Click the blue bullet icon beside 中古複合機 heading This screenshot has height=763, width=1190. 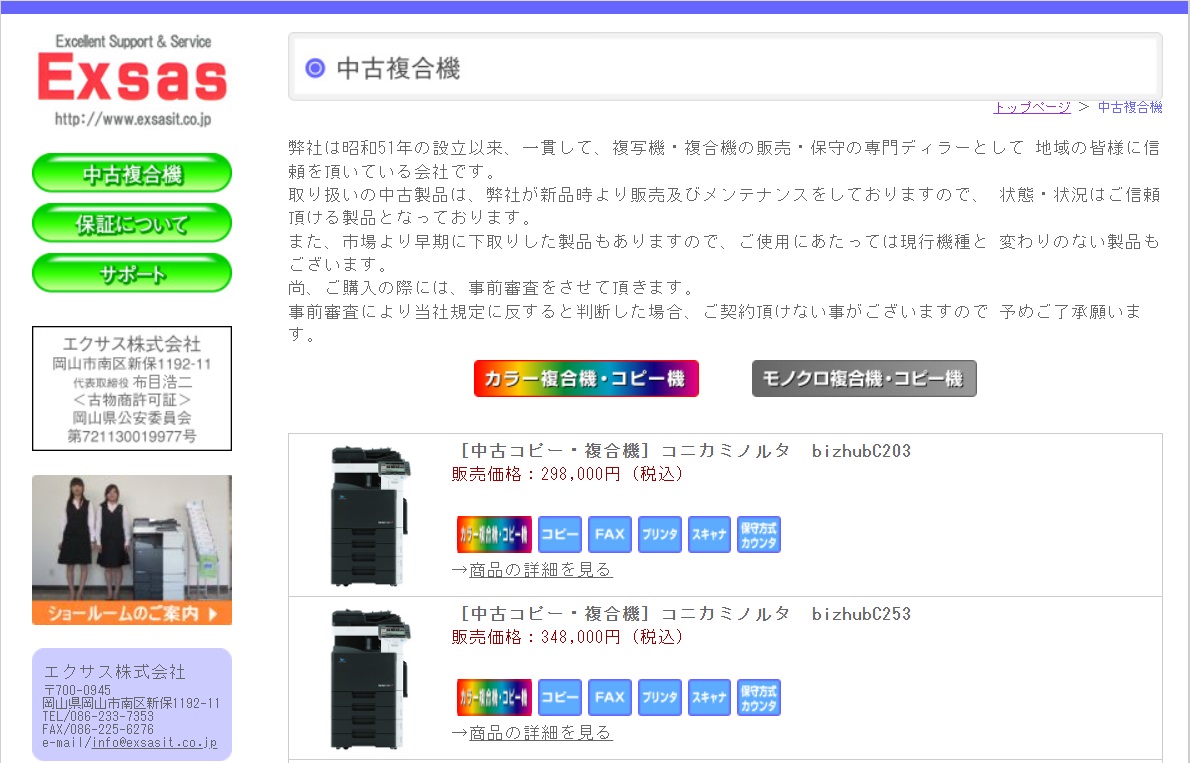(315, 68)
